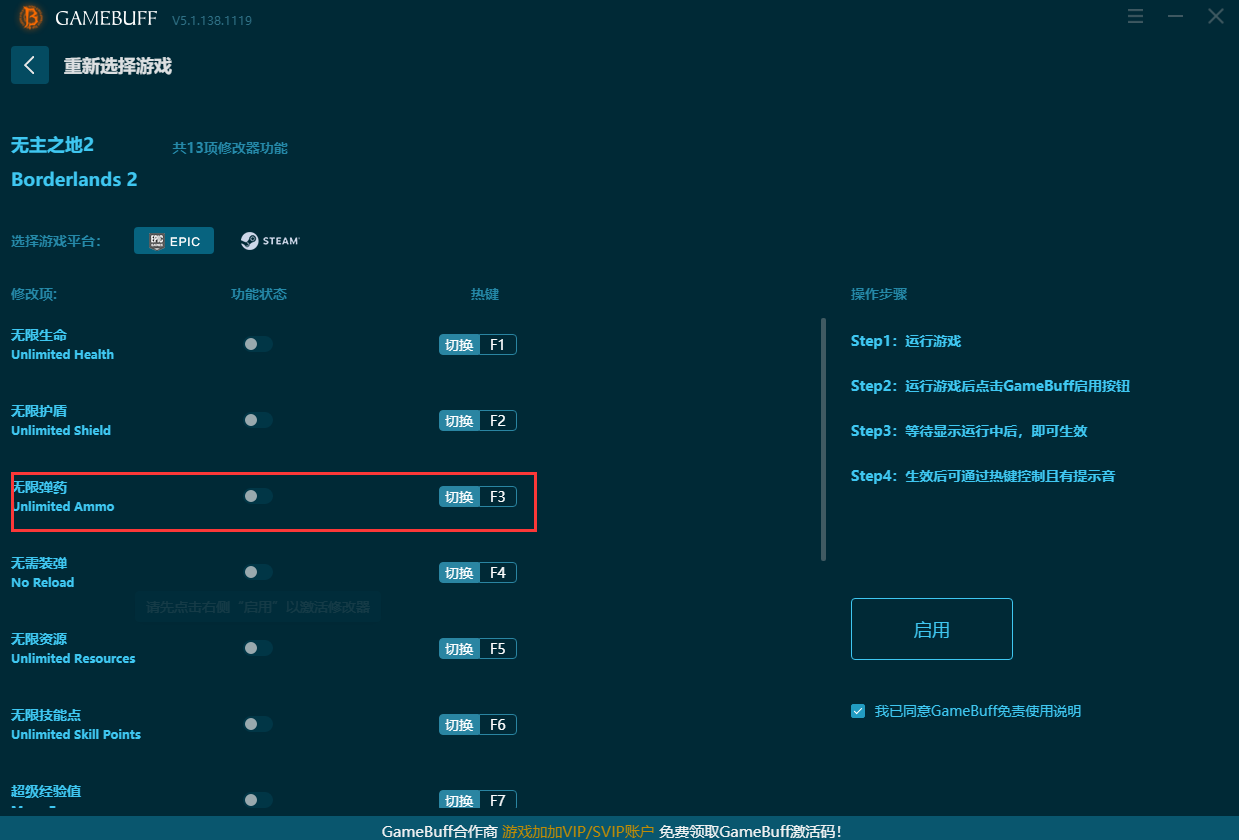Toggle Unlimited Ammo switch
Image resolution: width=1239 pixels, height=840 pixels.
(258, 496)
